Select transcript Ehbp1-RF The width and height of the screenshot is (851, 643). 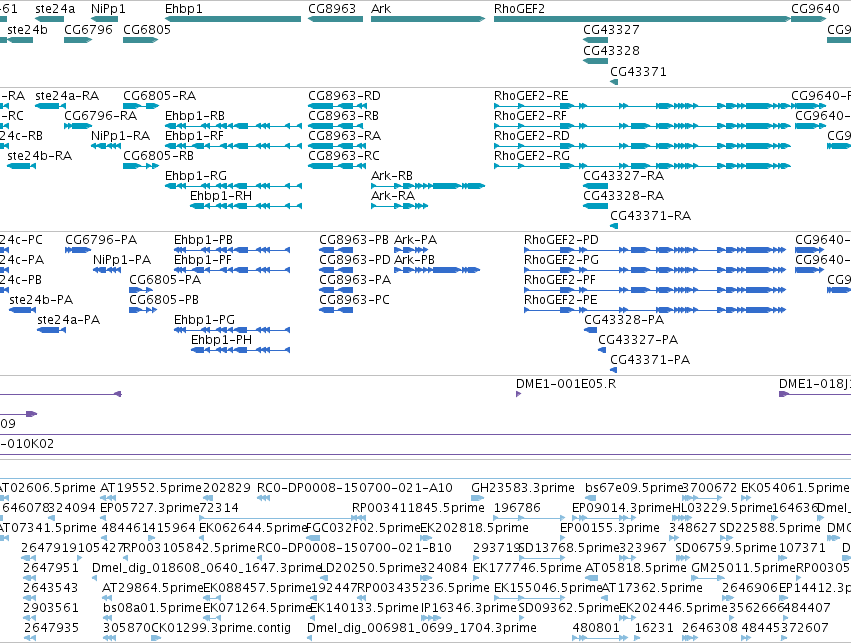[233, 146]
